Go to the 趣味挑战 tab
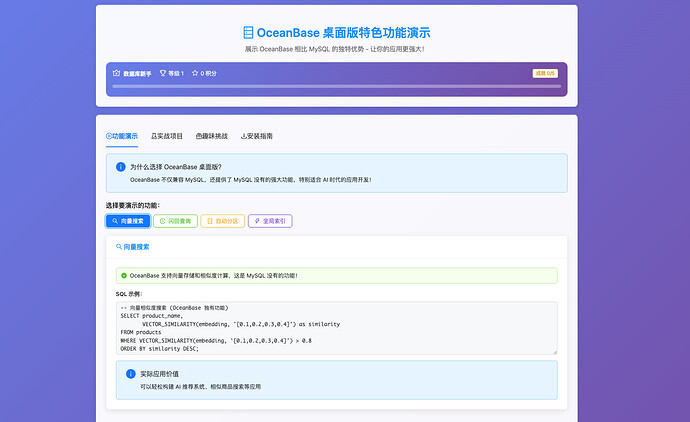This screenshot has width=690, height=422. pos(212,136)
